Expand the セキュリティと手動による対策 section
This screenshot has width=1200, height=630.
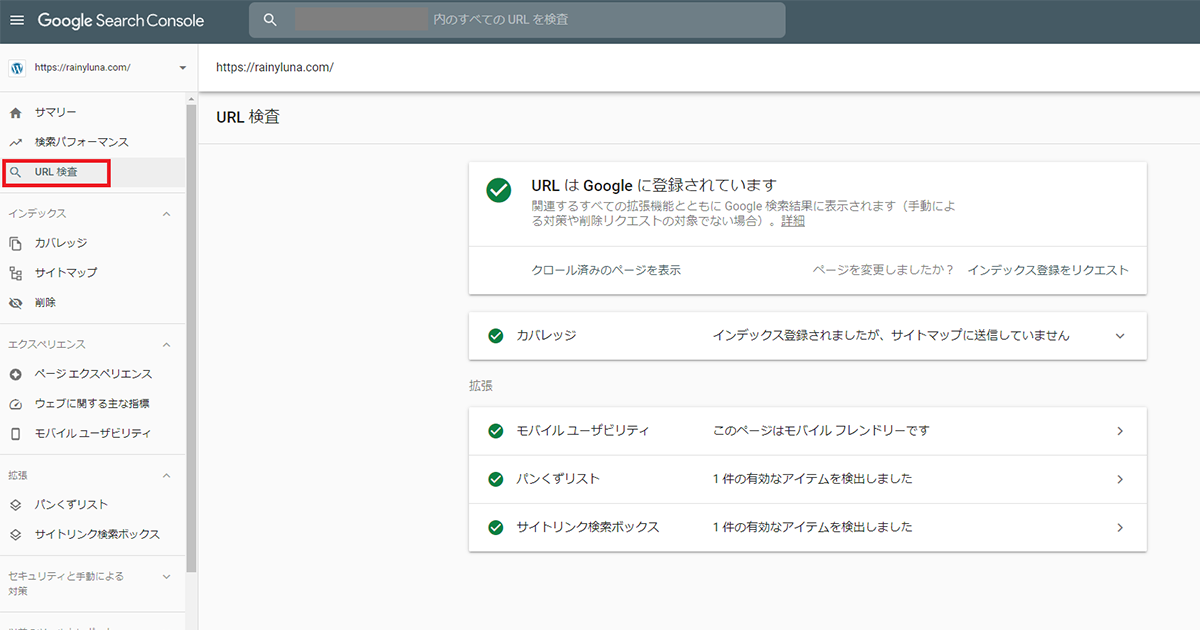(x=166, y=577)
